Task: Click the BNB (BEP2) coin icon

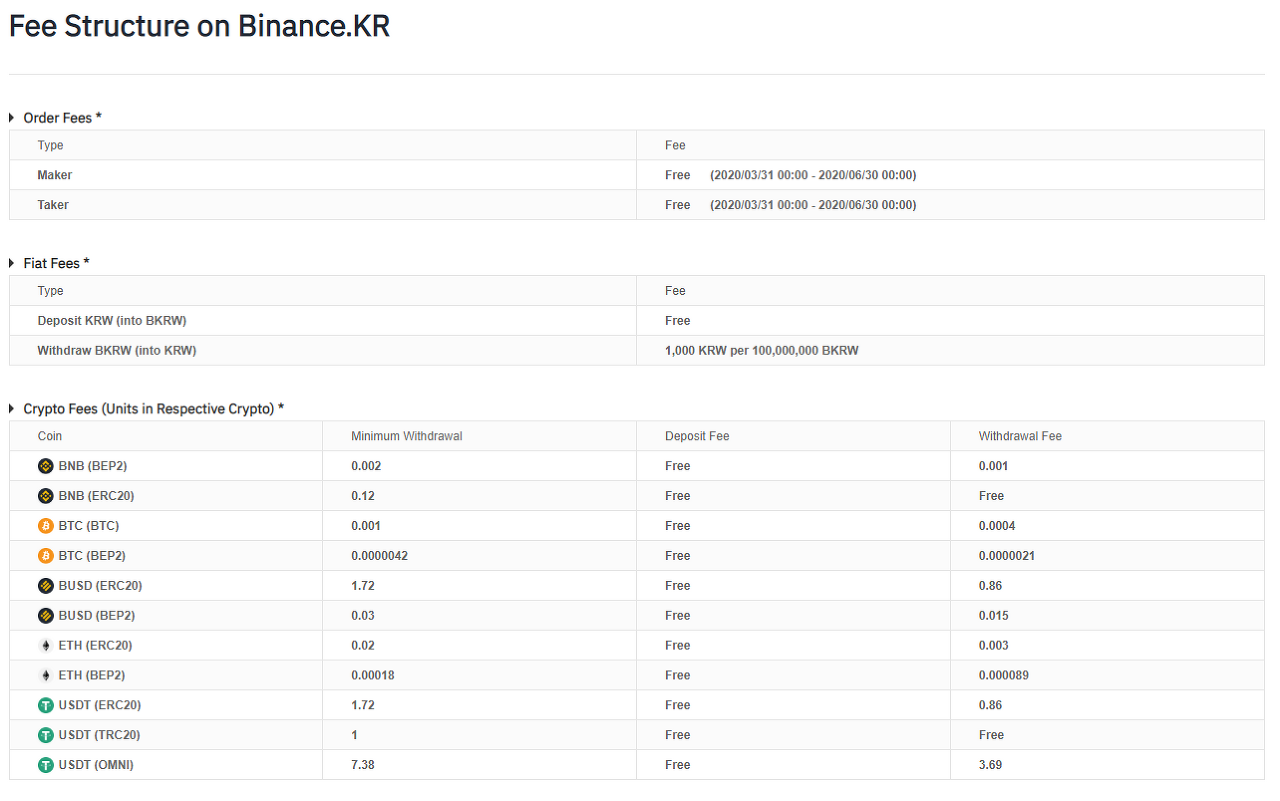Action: pos(45,466)
